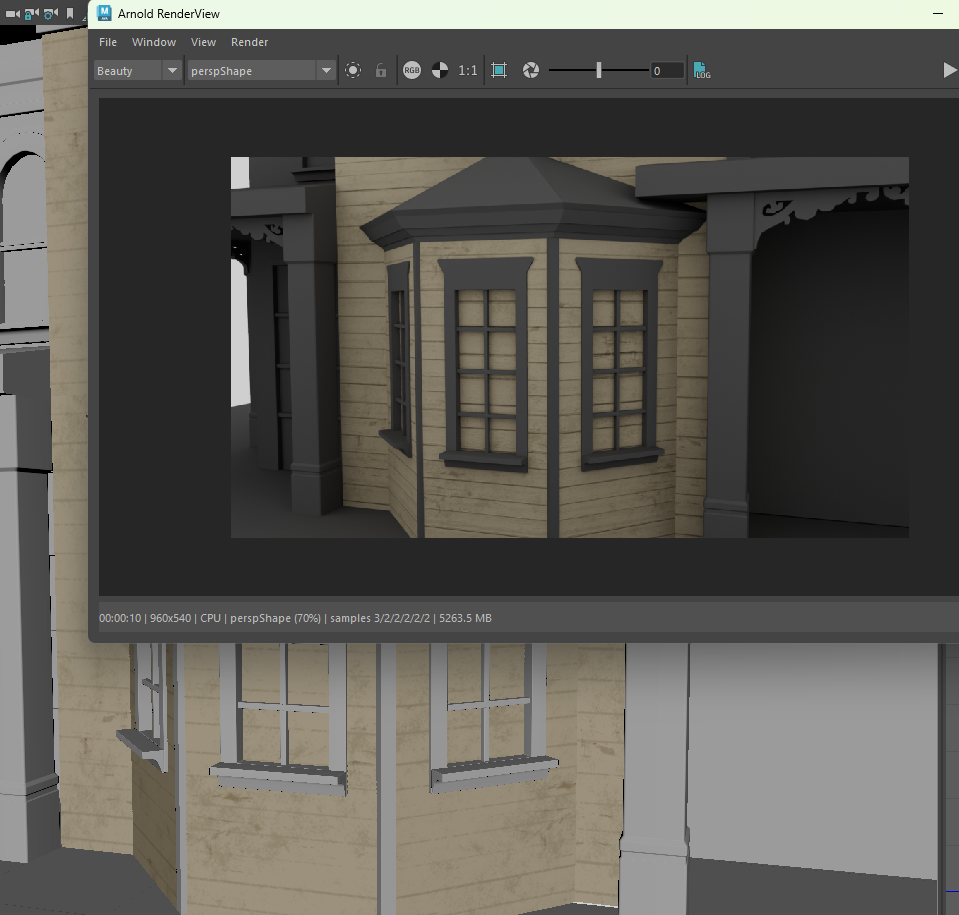The height and width of the screenshot is (915, 959).
Task: Open the View menu
Action: [x=203, y=42]
